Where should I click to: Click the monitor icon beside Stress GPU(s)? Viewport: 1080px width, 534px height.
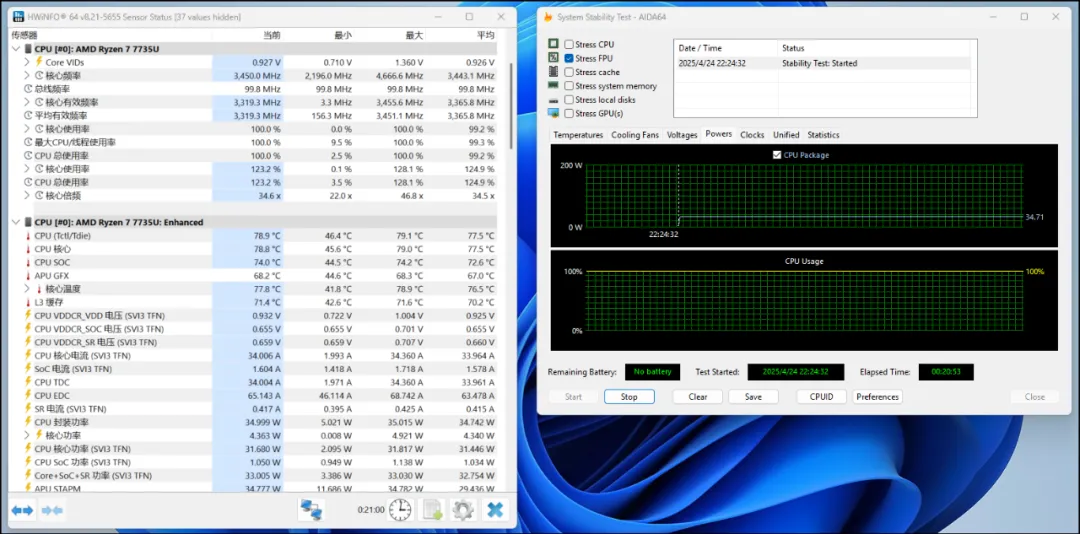click(553, 113)
